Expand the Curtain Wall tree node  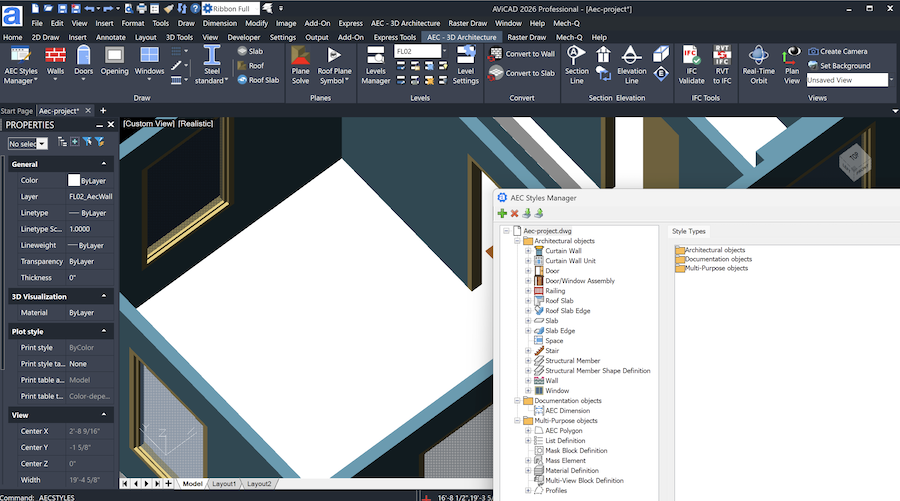(x=528, y=251)
